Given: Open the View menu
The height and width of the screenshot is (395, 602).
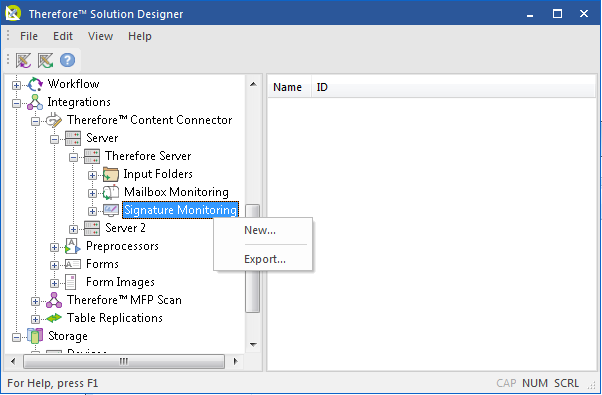Looking at the screenshot, I should point(100,36).
